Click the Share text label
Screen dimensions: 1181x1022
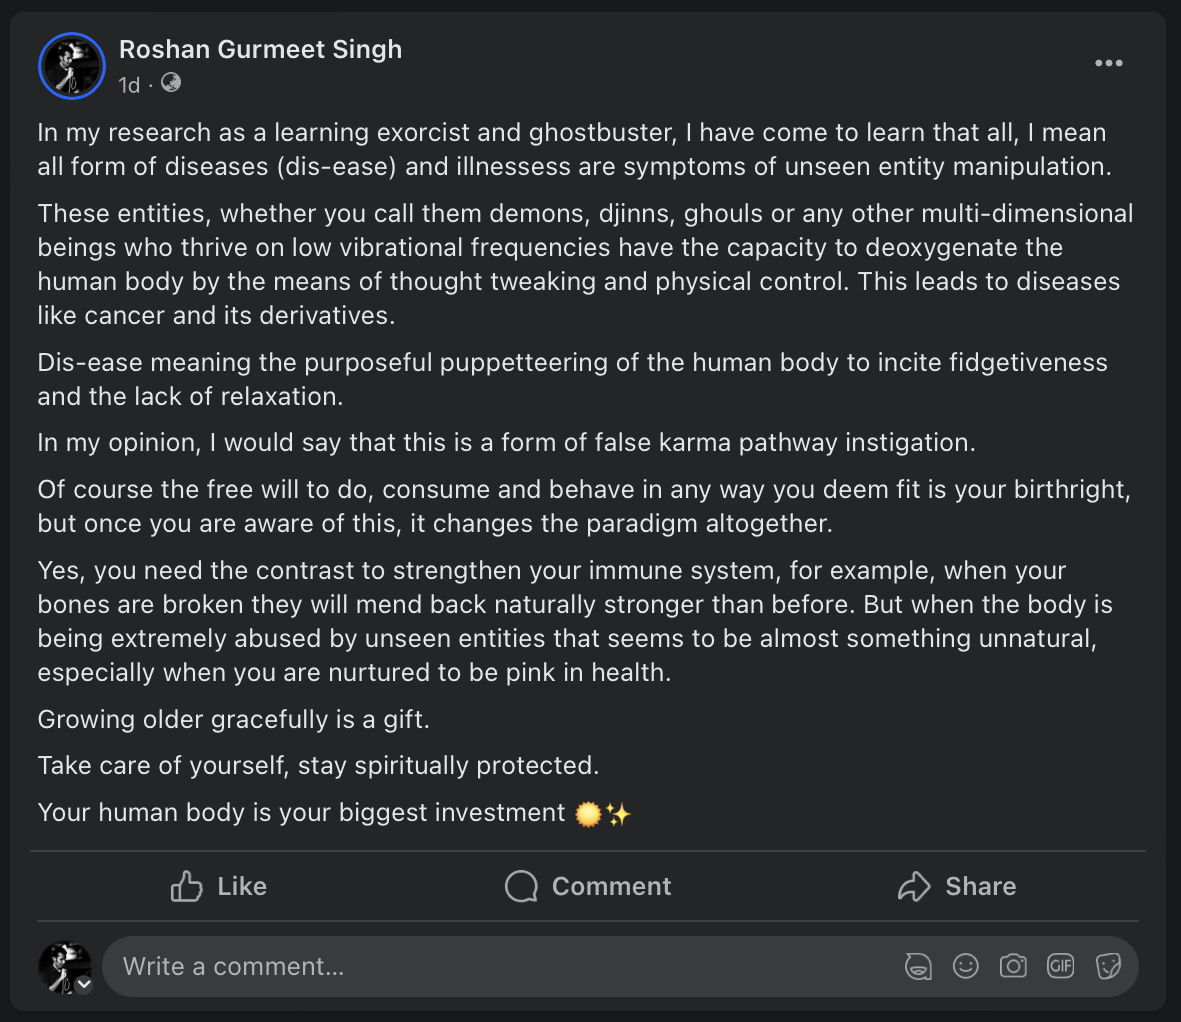coord(981,886)
